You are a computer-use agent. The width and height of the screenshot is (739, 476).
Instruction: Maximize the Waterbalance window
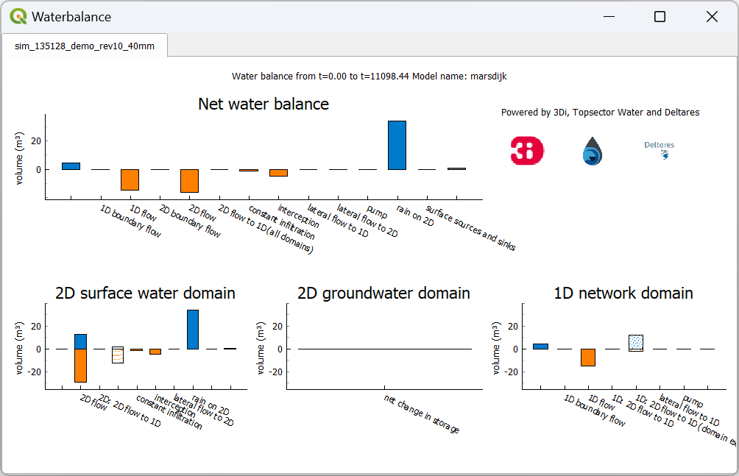click(660, 16)
